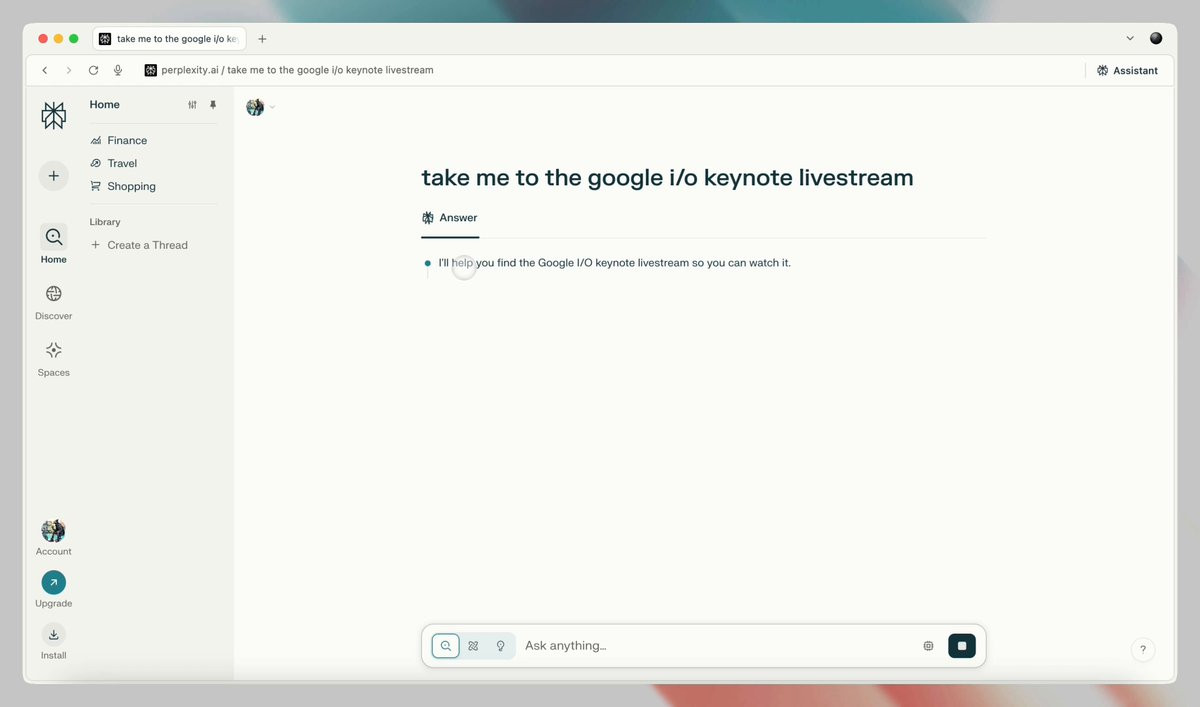Select Research mode icon in input bar
The height and width of the screenshot is (707, 1200).
point(474,646)
